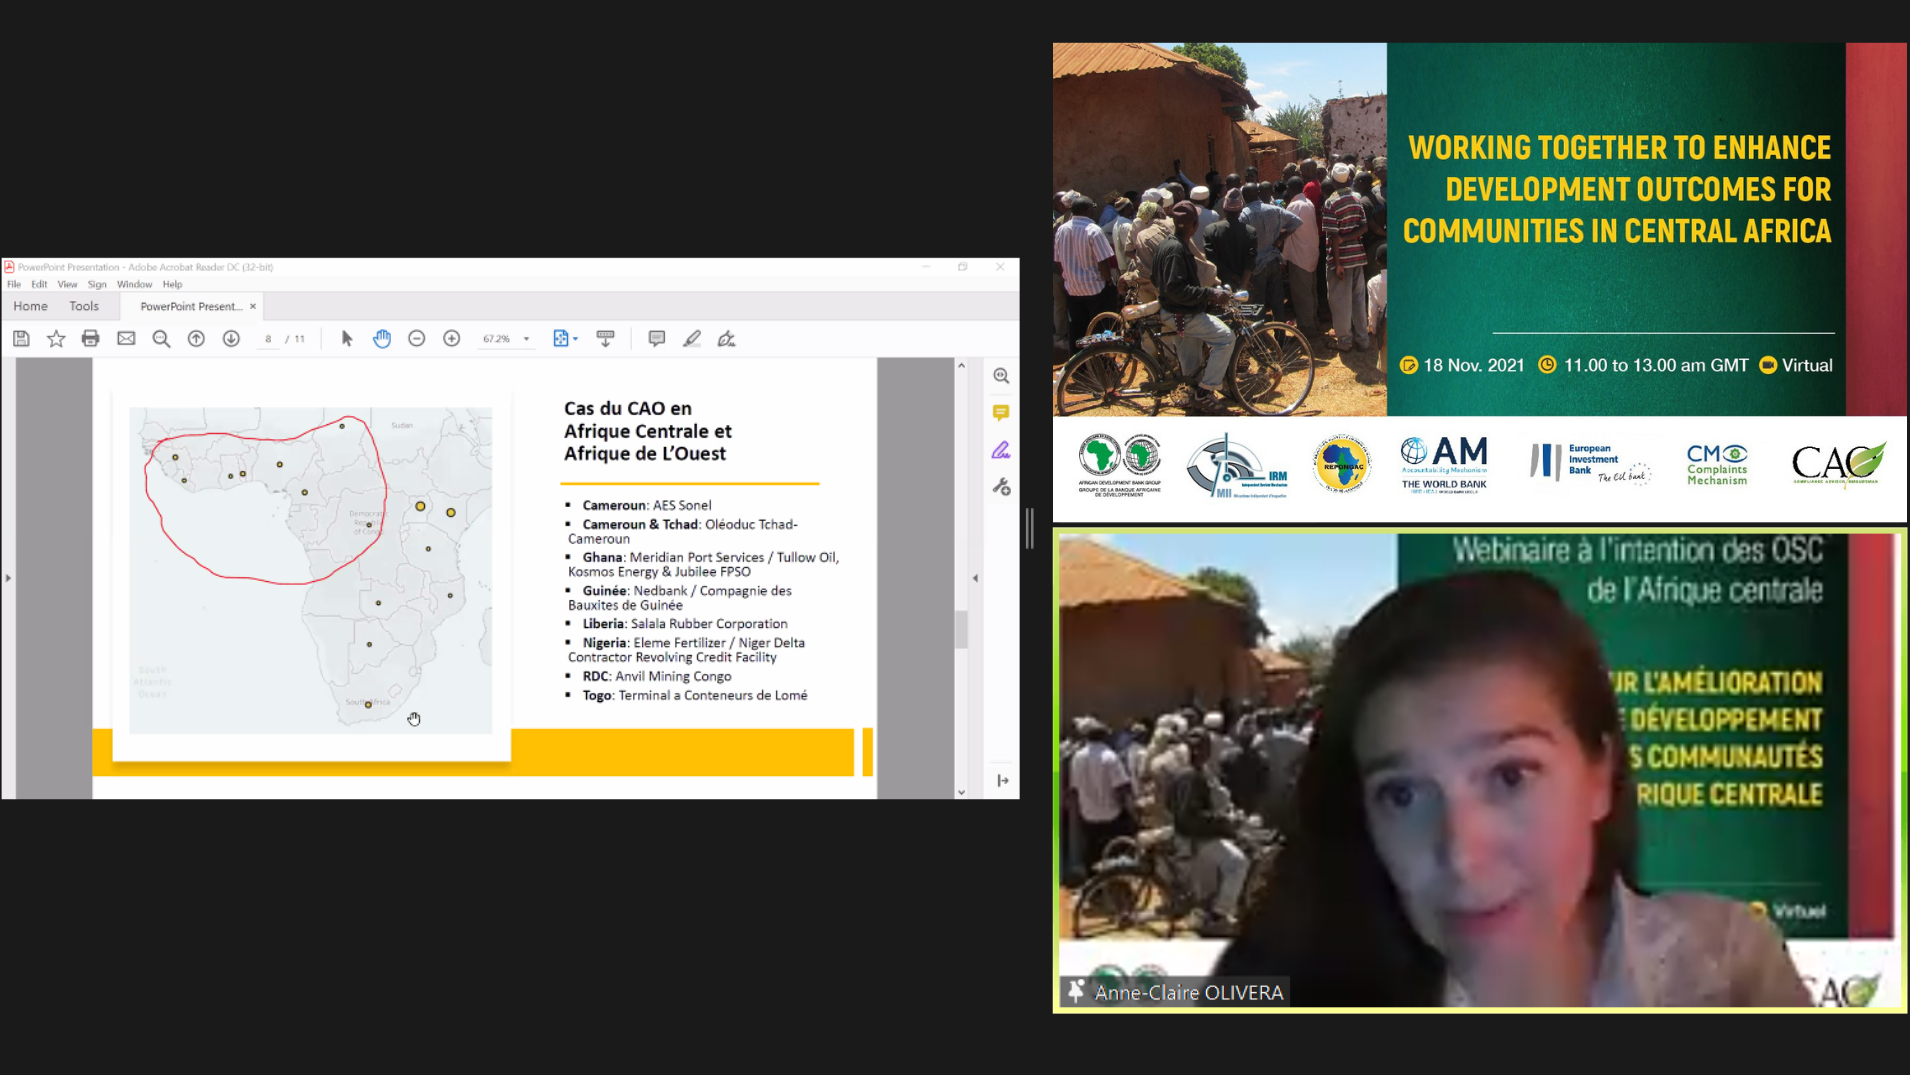Click the European Investment Bank logo
Image resolution: width=1913 pixels, height=1075 pixels.
click(x=1590, y=463)
